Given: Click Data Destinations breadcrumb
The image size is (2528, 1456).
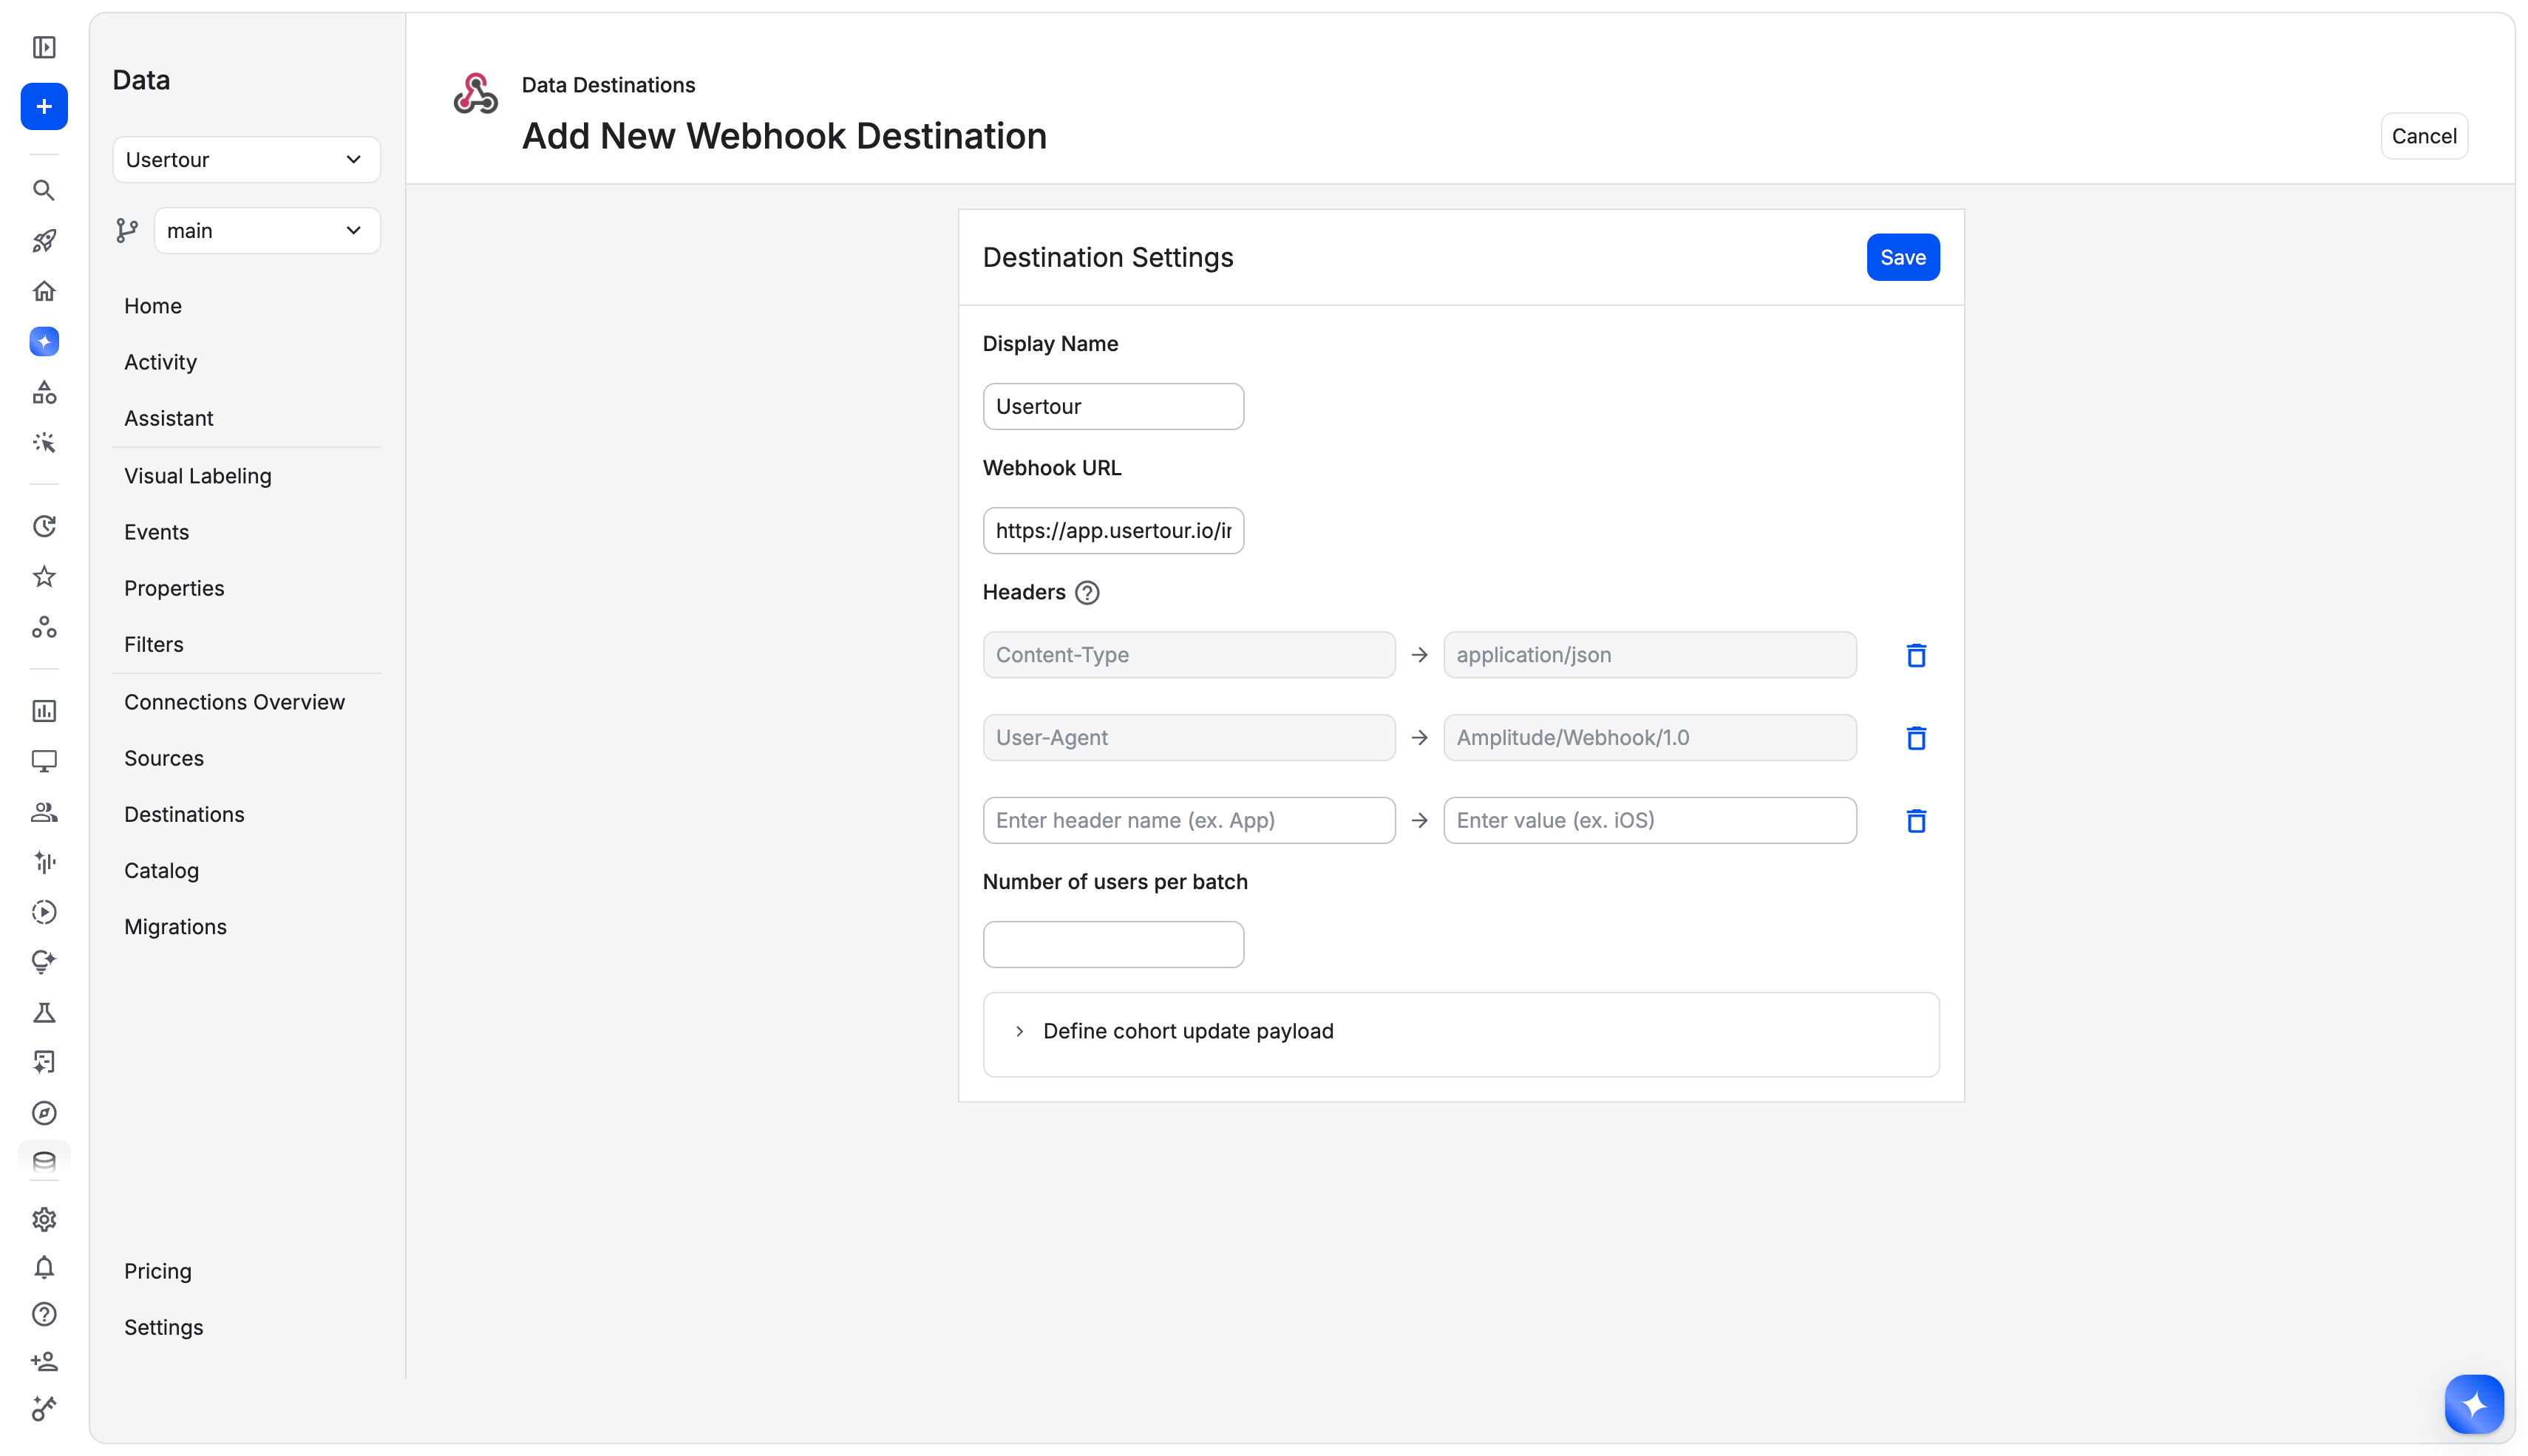Looking at the screenshot, I should [608, 85].
